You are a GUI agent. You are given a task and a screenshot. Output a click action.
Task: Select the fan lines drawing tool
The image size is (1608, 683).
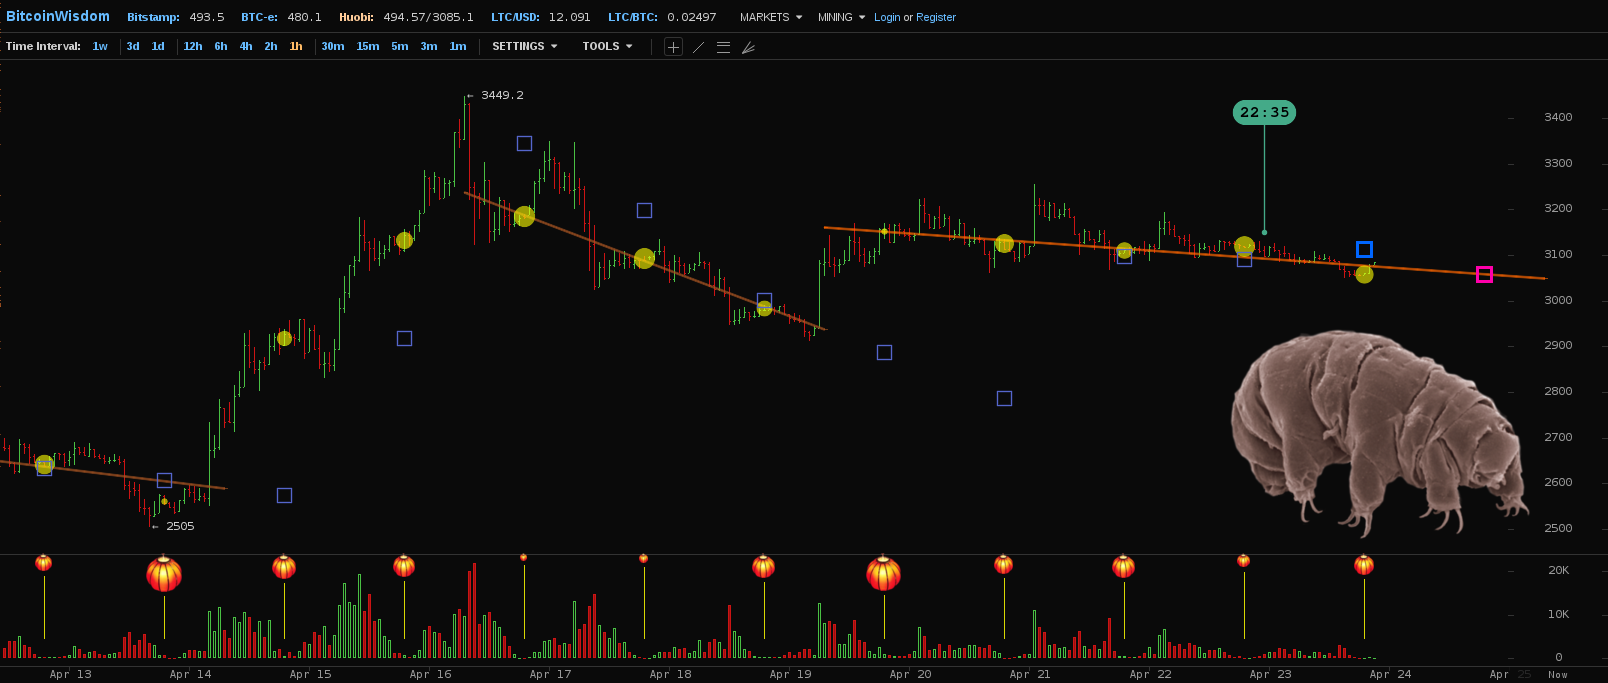click(x=748, y=47)
